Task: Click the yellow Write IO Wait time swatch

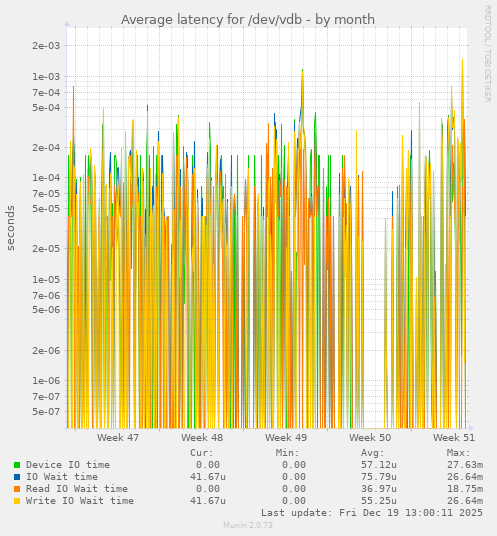Action: (17, 501)
